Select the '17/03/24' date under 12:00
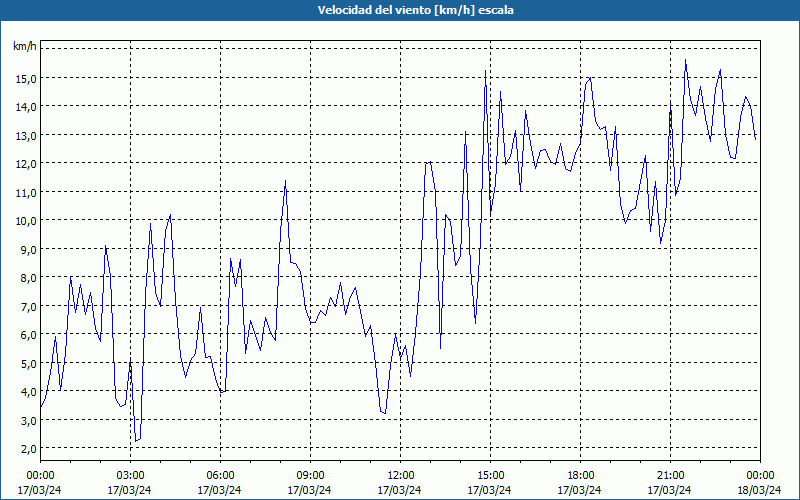Viewport: 800px width, 500px height. click(399, 490)
